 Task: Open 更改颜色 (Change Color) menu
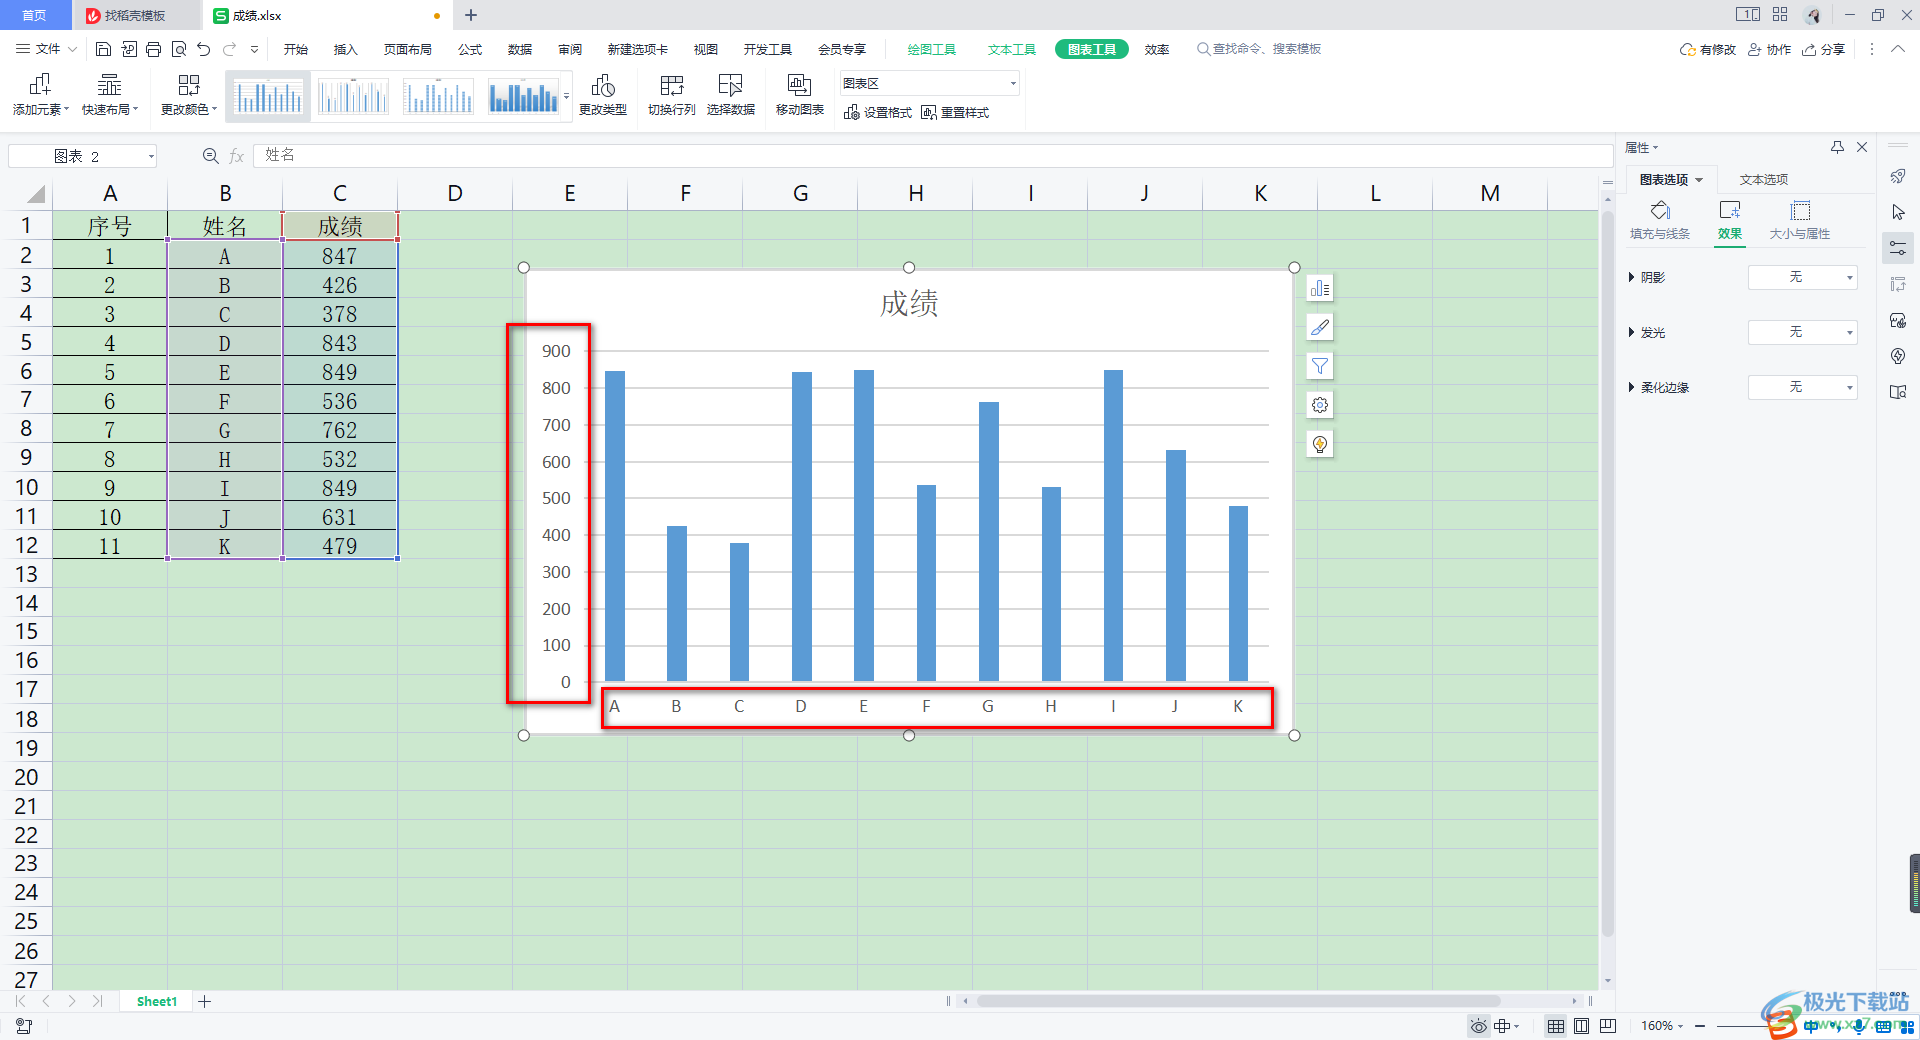[x=189, y=96]
